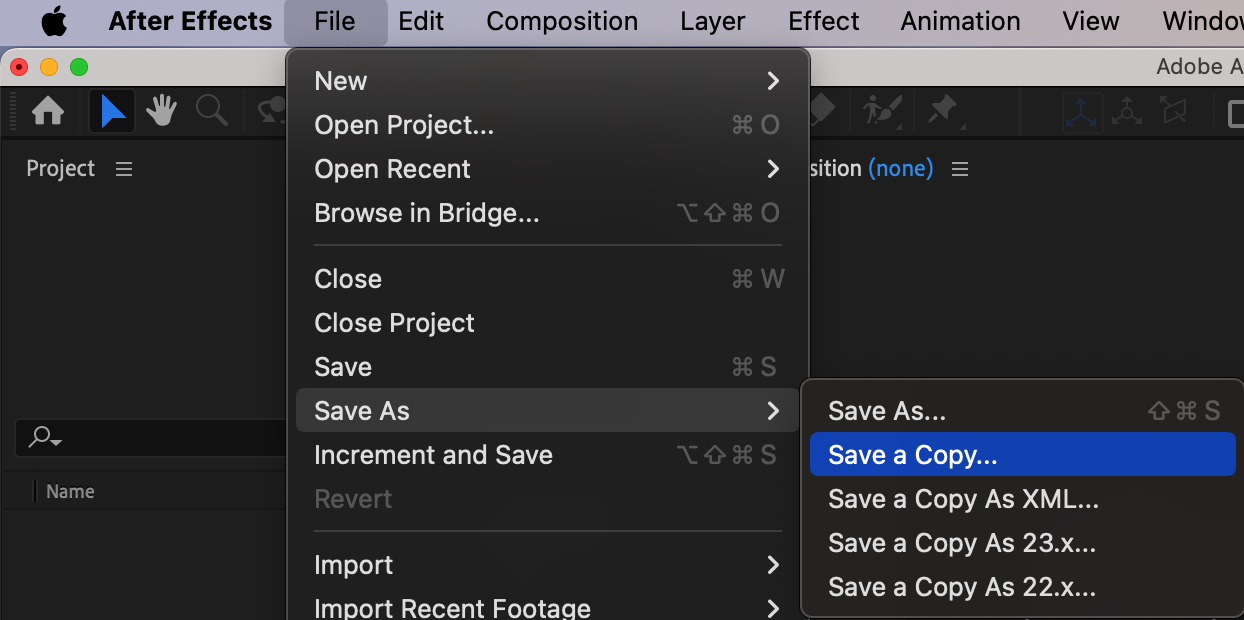Click Open Project in File menu

click(x=404, y=125)
